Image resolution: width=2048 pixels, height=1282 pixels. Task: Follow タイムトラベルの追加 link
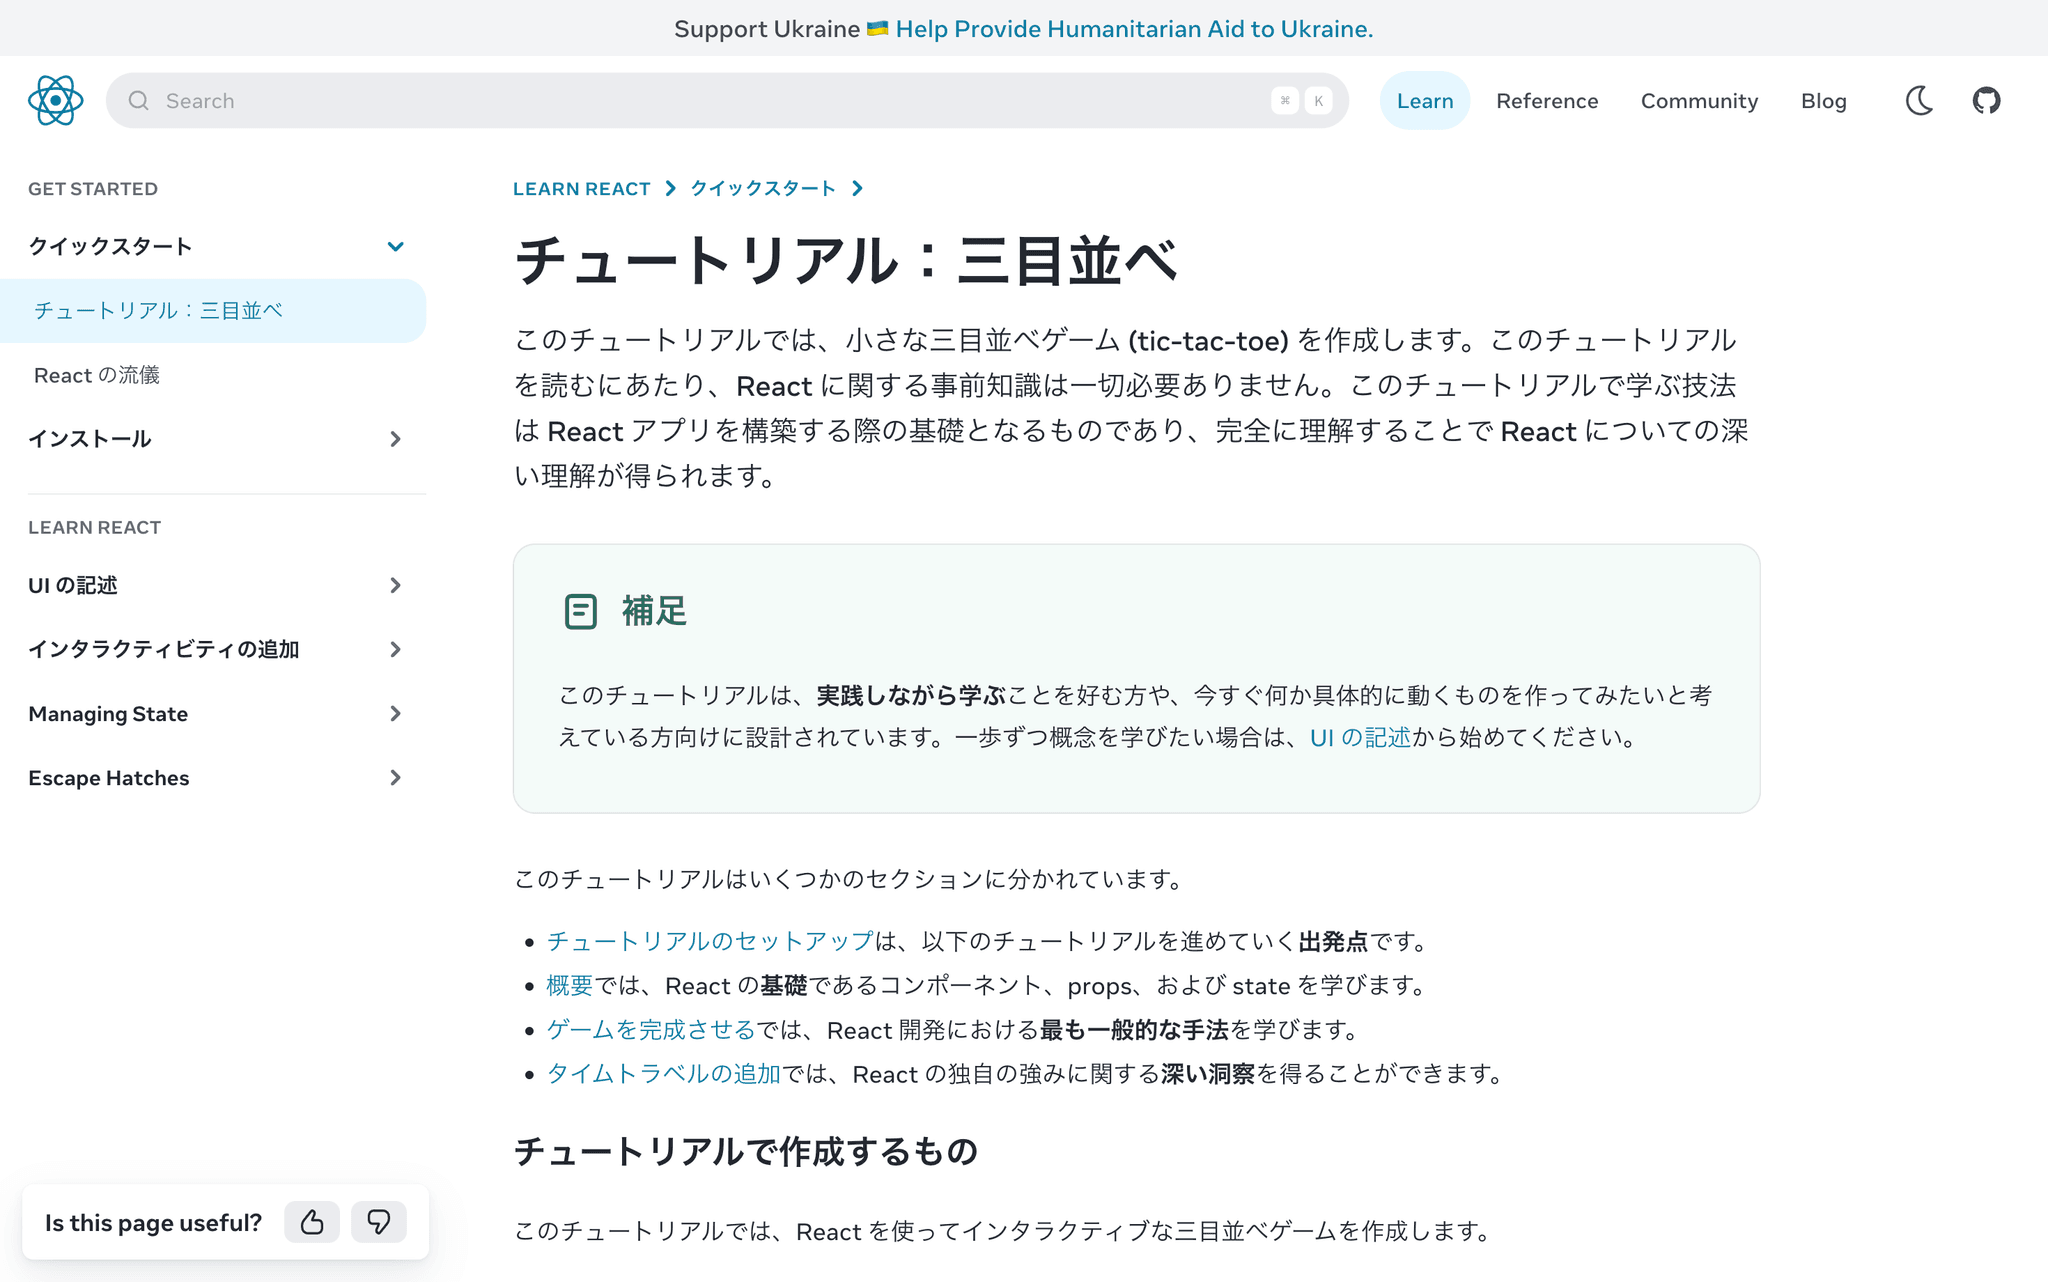coord(663,1073)
